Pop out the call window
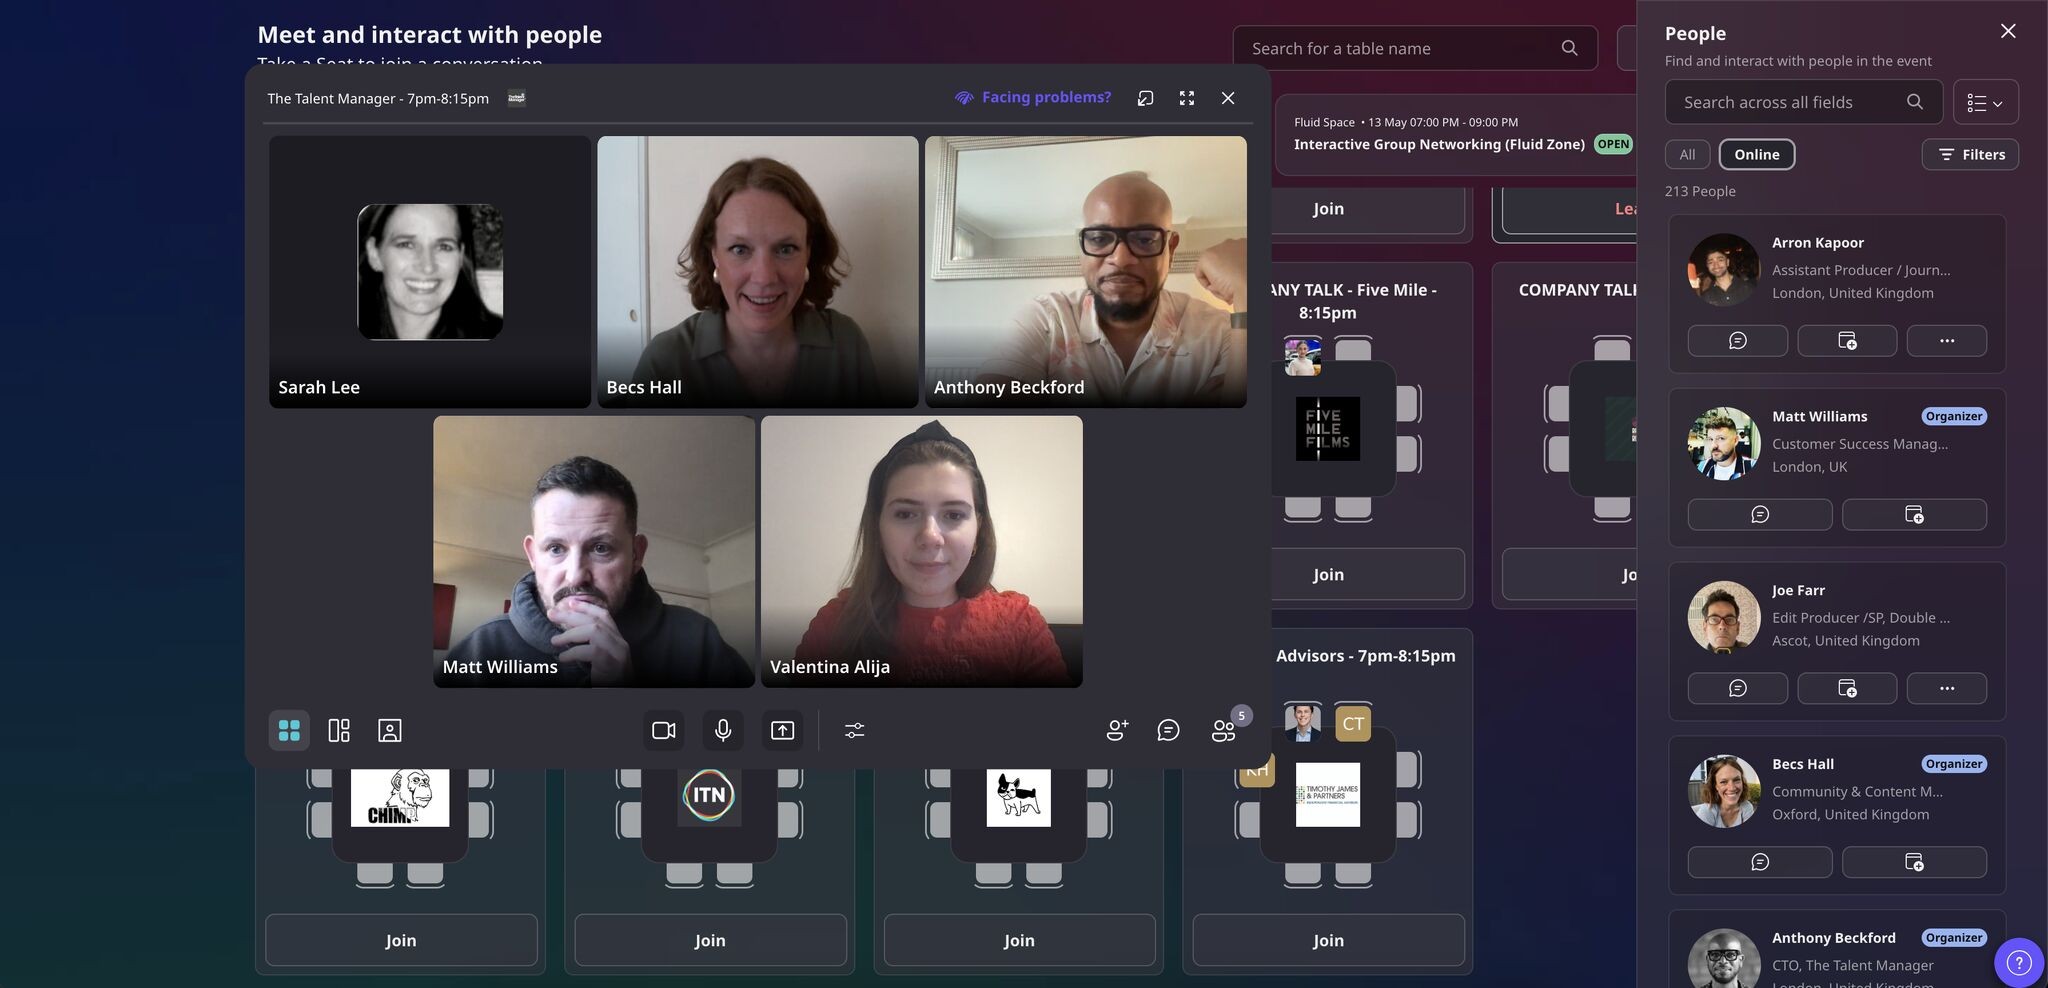 [x=1145, y=98]
